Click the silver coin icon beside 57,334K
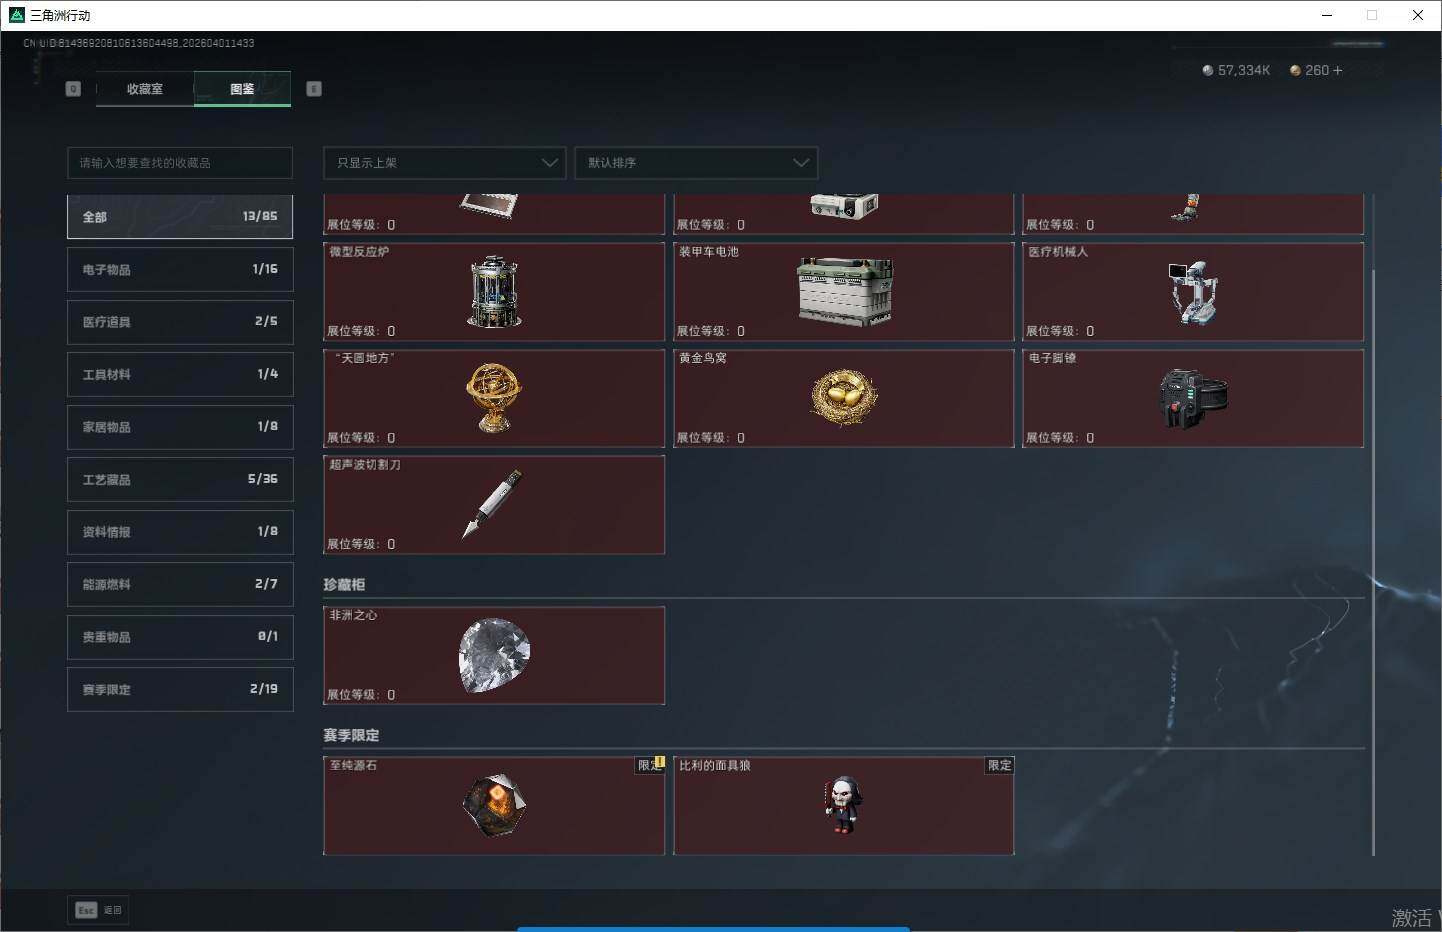1442x932 pixels. 1208,70
